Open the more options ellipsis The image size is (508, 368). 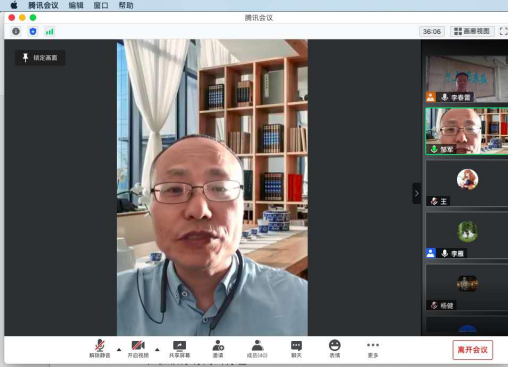[373, 349]
